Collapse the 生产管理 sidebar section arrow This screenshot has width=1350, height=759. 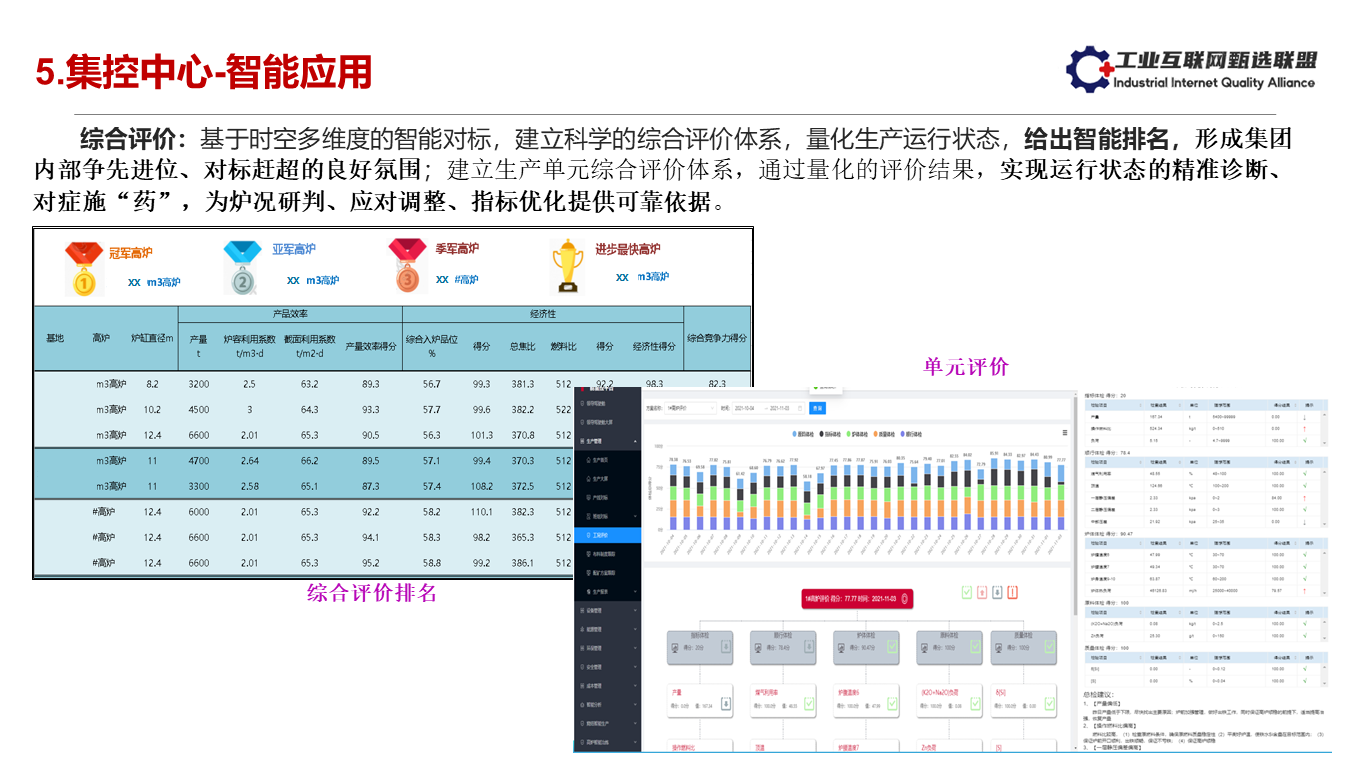pyautogui.click(x=635, y=441)
